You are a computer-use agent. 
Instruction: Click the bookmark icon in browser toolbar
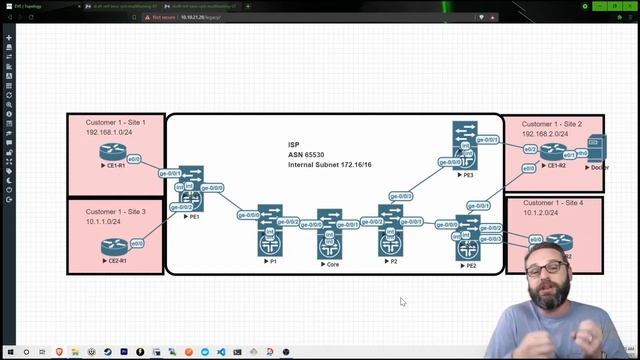(134, 17)
